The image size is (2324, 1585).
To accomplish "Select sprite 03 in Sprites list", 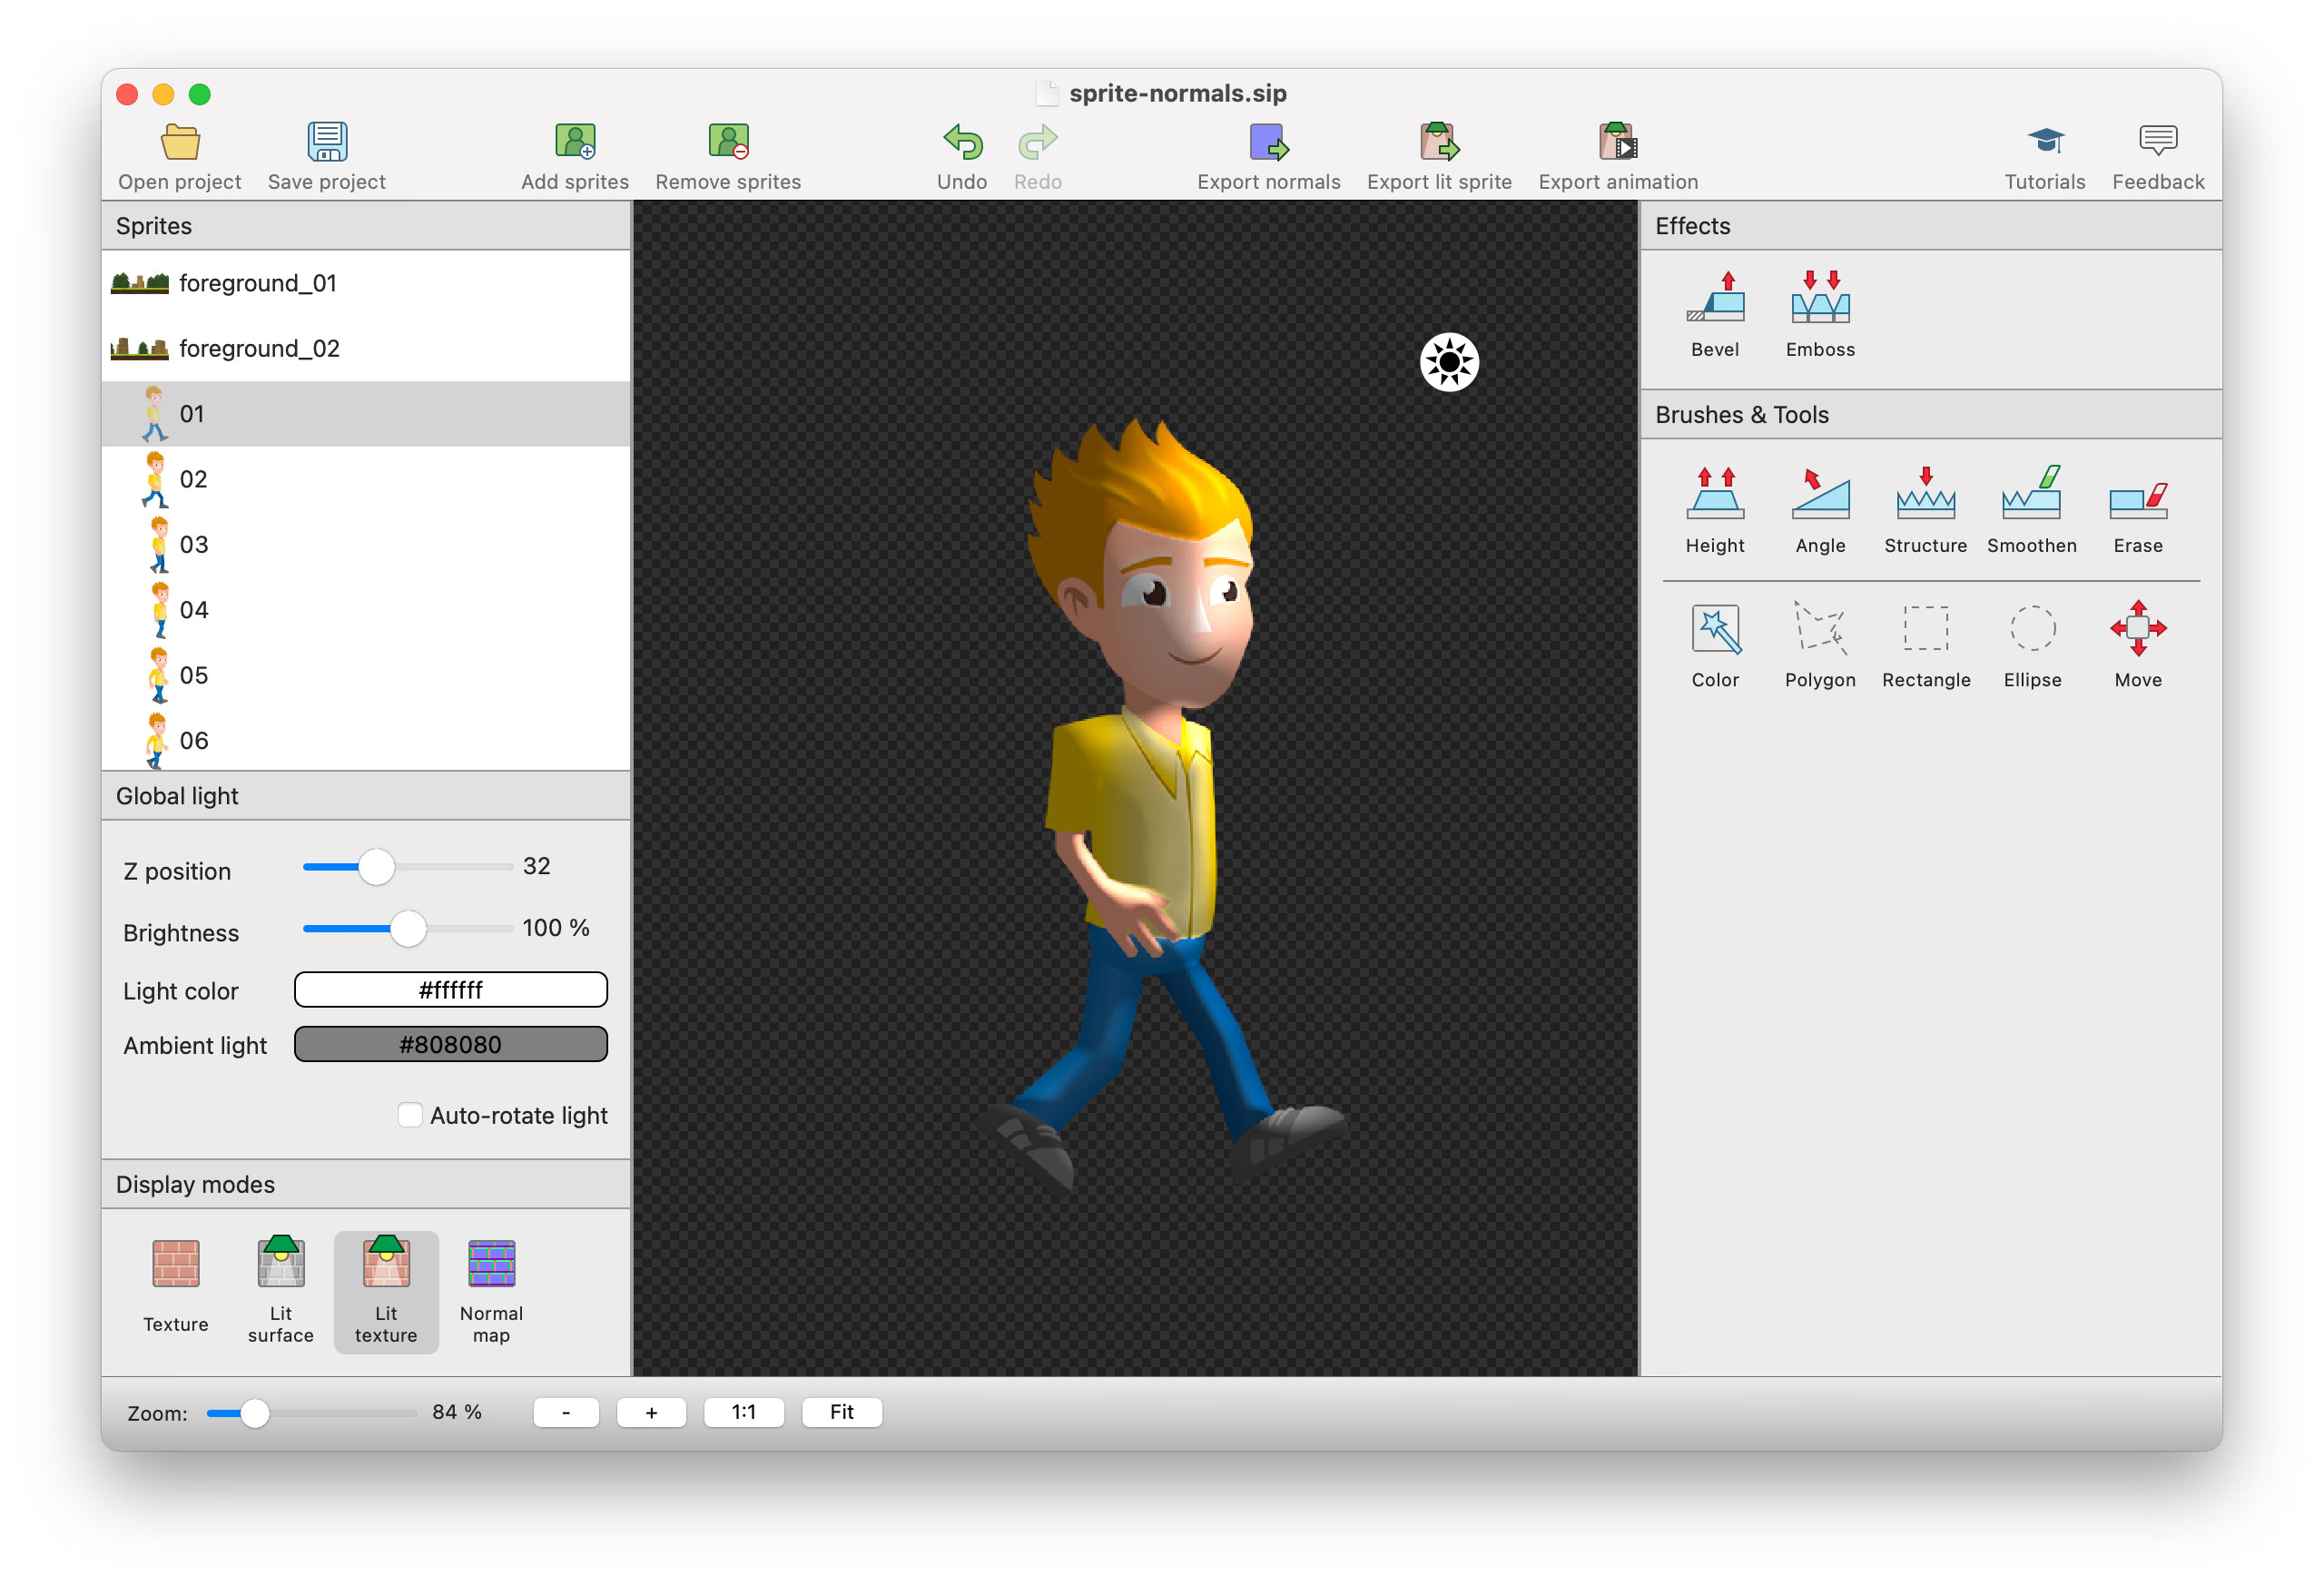I will (x=194, y=544).
